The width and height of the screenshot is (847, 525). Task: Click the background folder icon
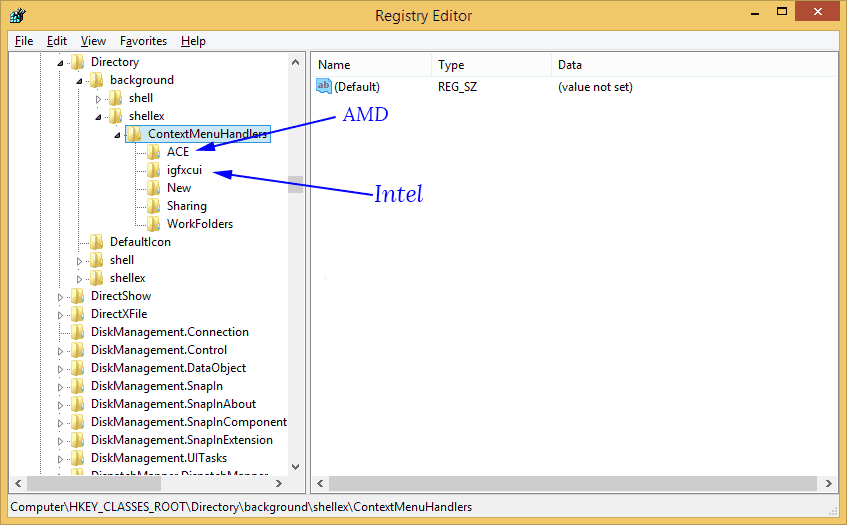click(x=97, y=80)
